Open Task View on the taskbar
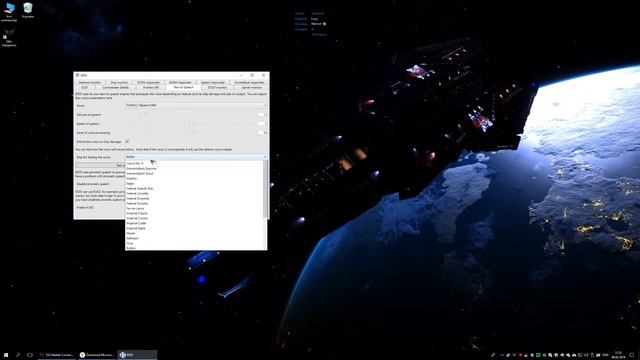Screen dimensions: 640x360 click(30, 355)
